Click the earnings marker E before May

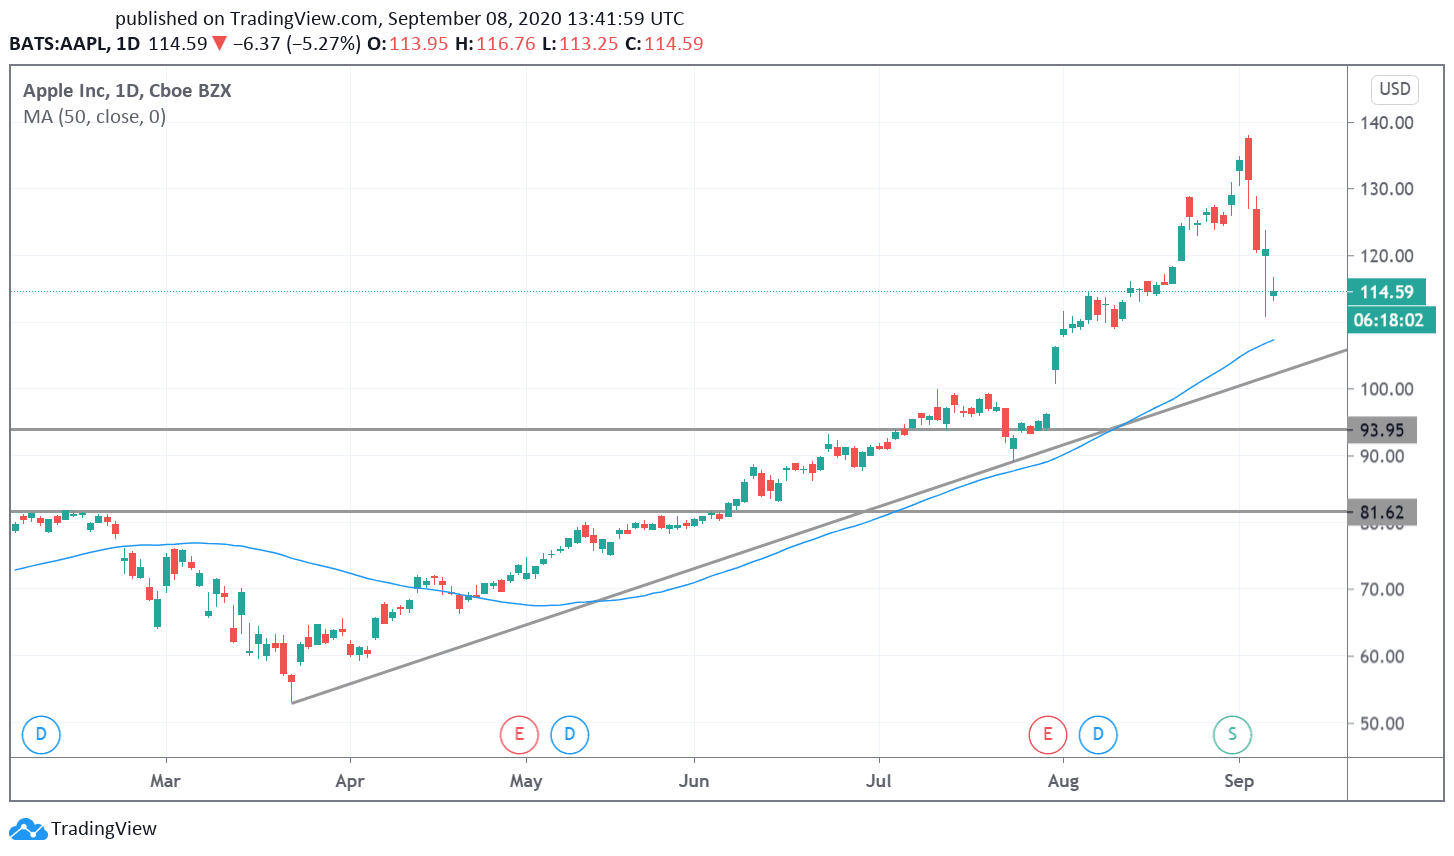click(x=519, y=735)
